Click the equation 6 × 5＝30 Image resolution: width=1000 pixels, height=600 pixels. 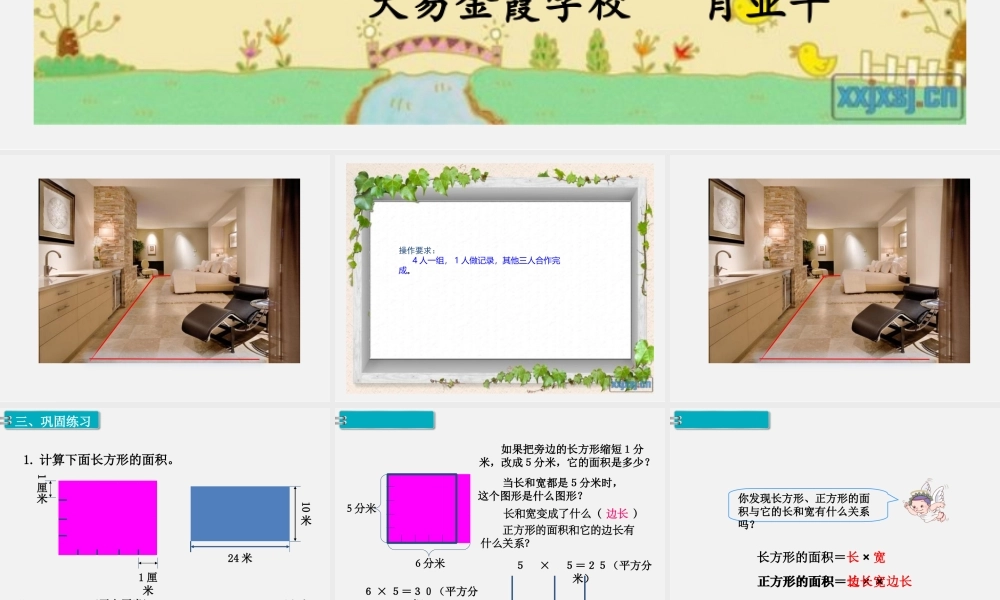coord(422,592)
